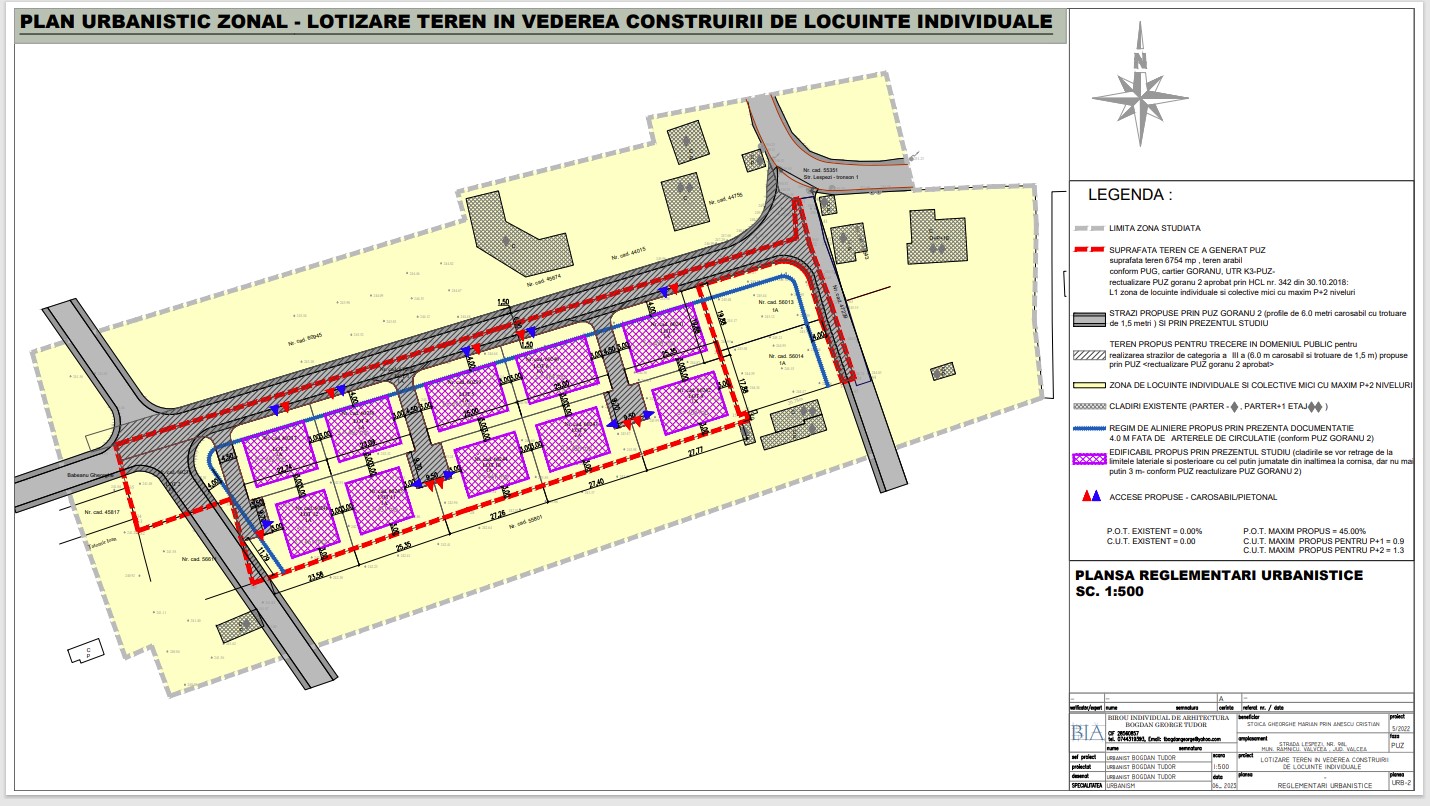Click the plan title banner at top

536,23
